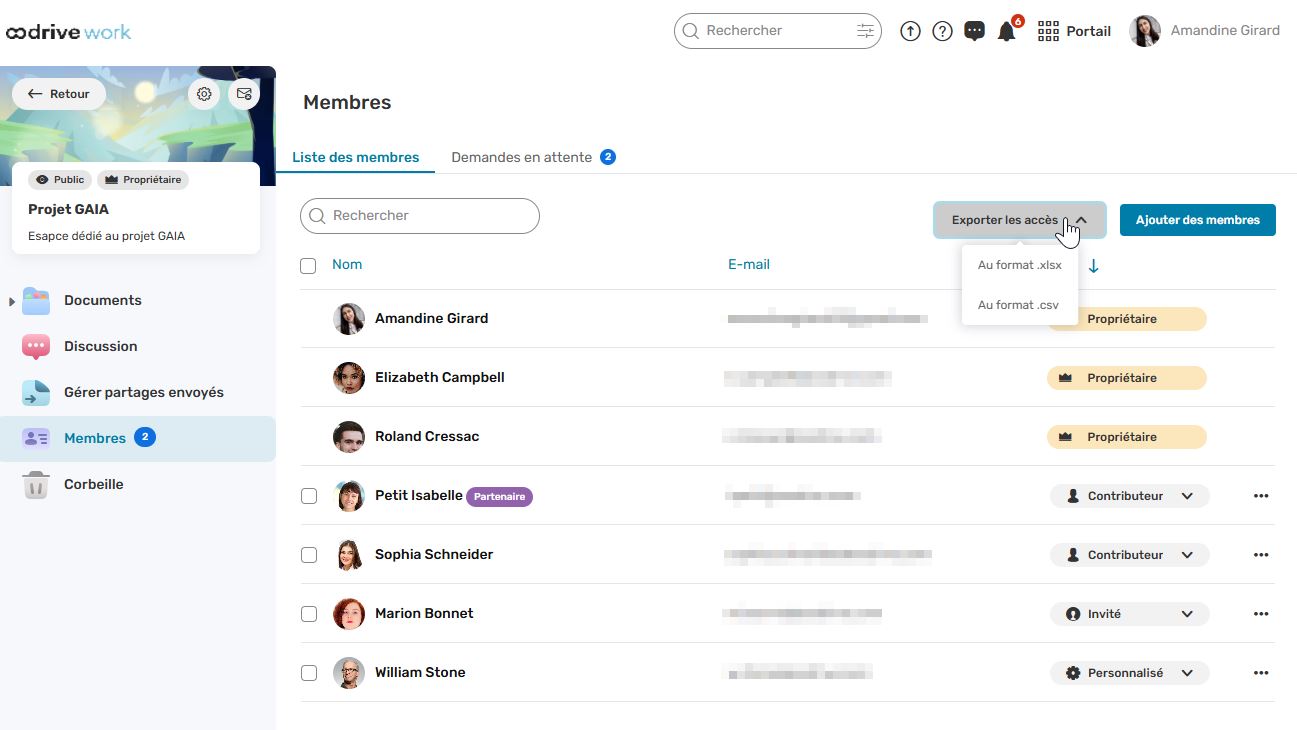Open the chat messages icon
1297x730 pixels.
[x=974, y=31]
